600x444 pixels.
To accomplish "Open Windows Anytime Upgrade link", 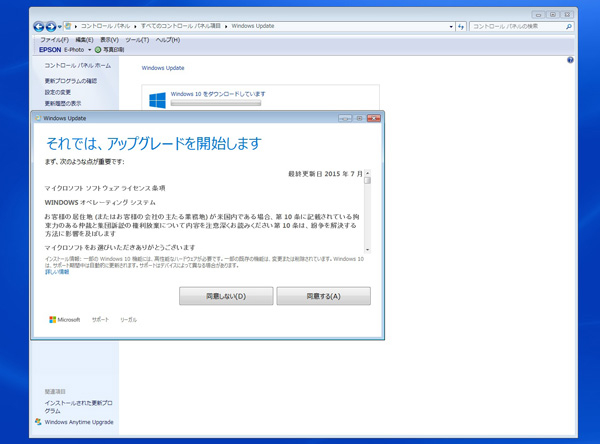I will click(x=79, y=422).
